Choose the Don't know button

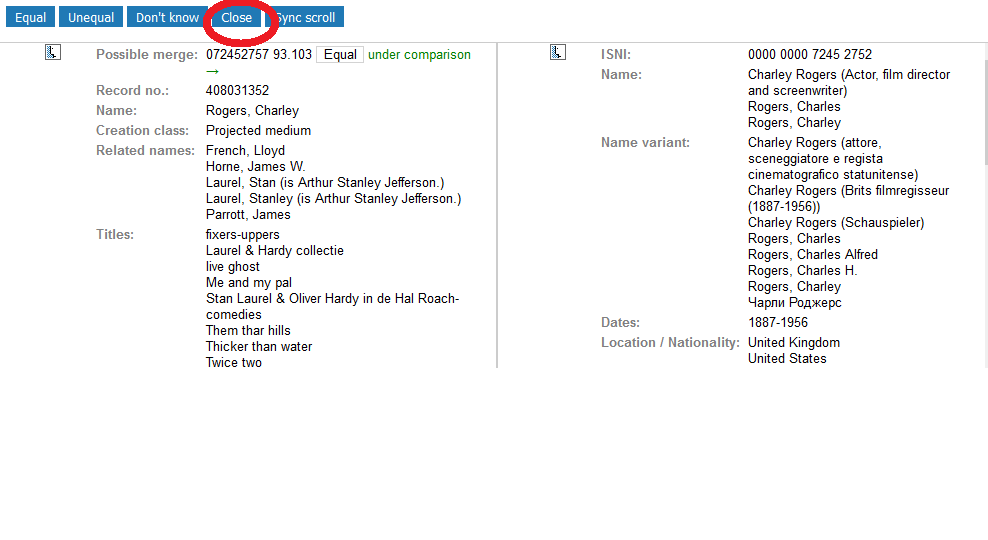[x=167, y=18]
